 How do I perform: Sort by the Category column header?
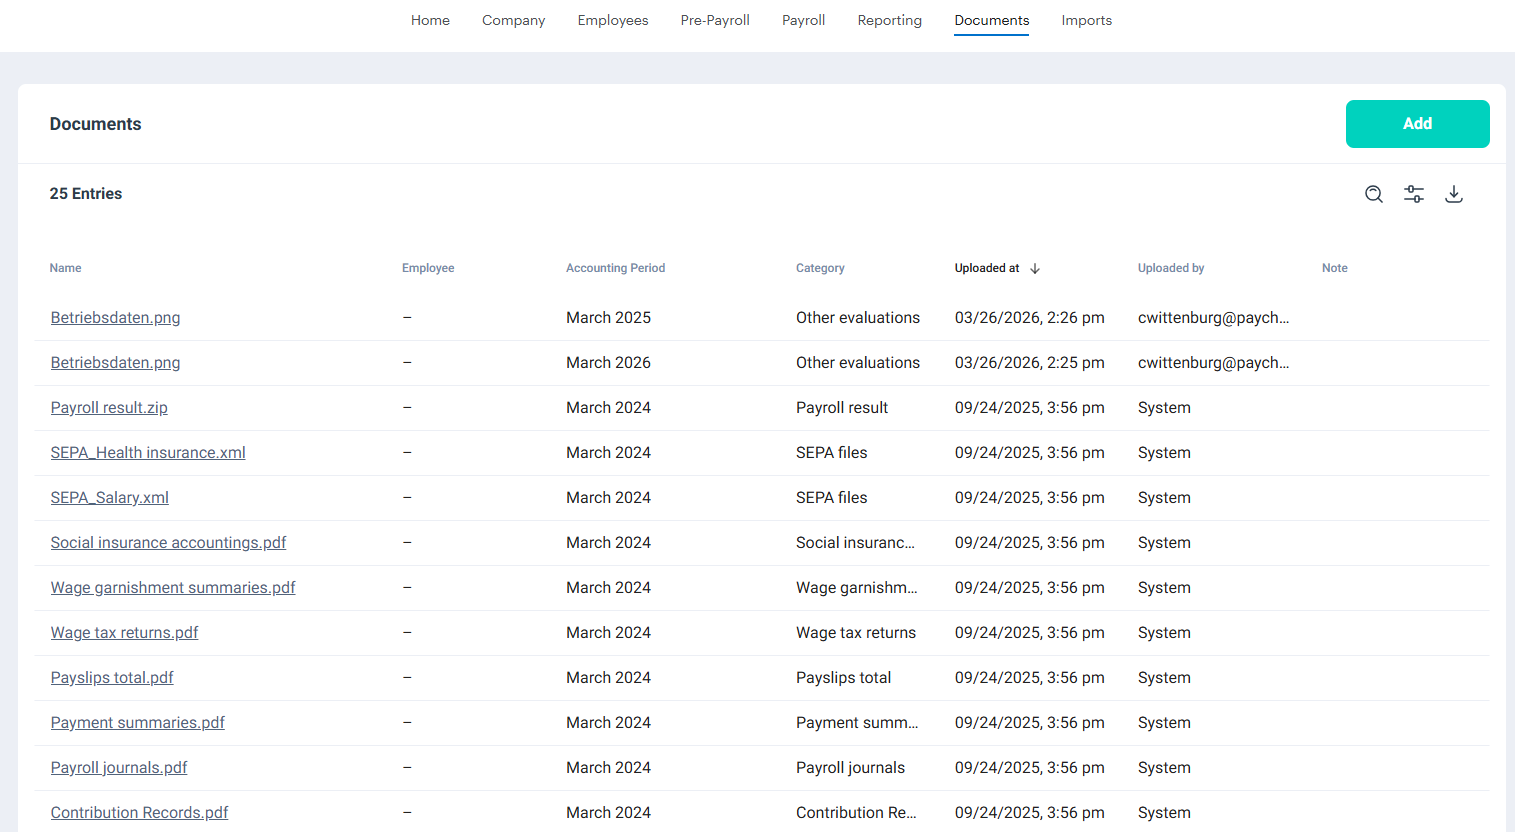(x=820, y=268)
